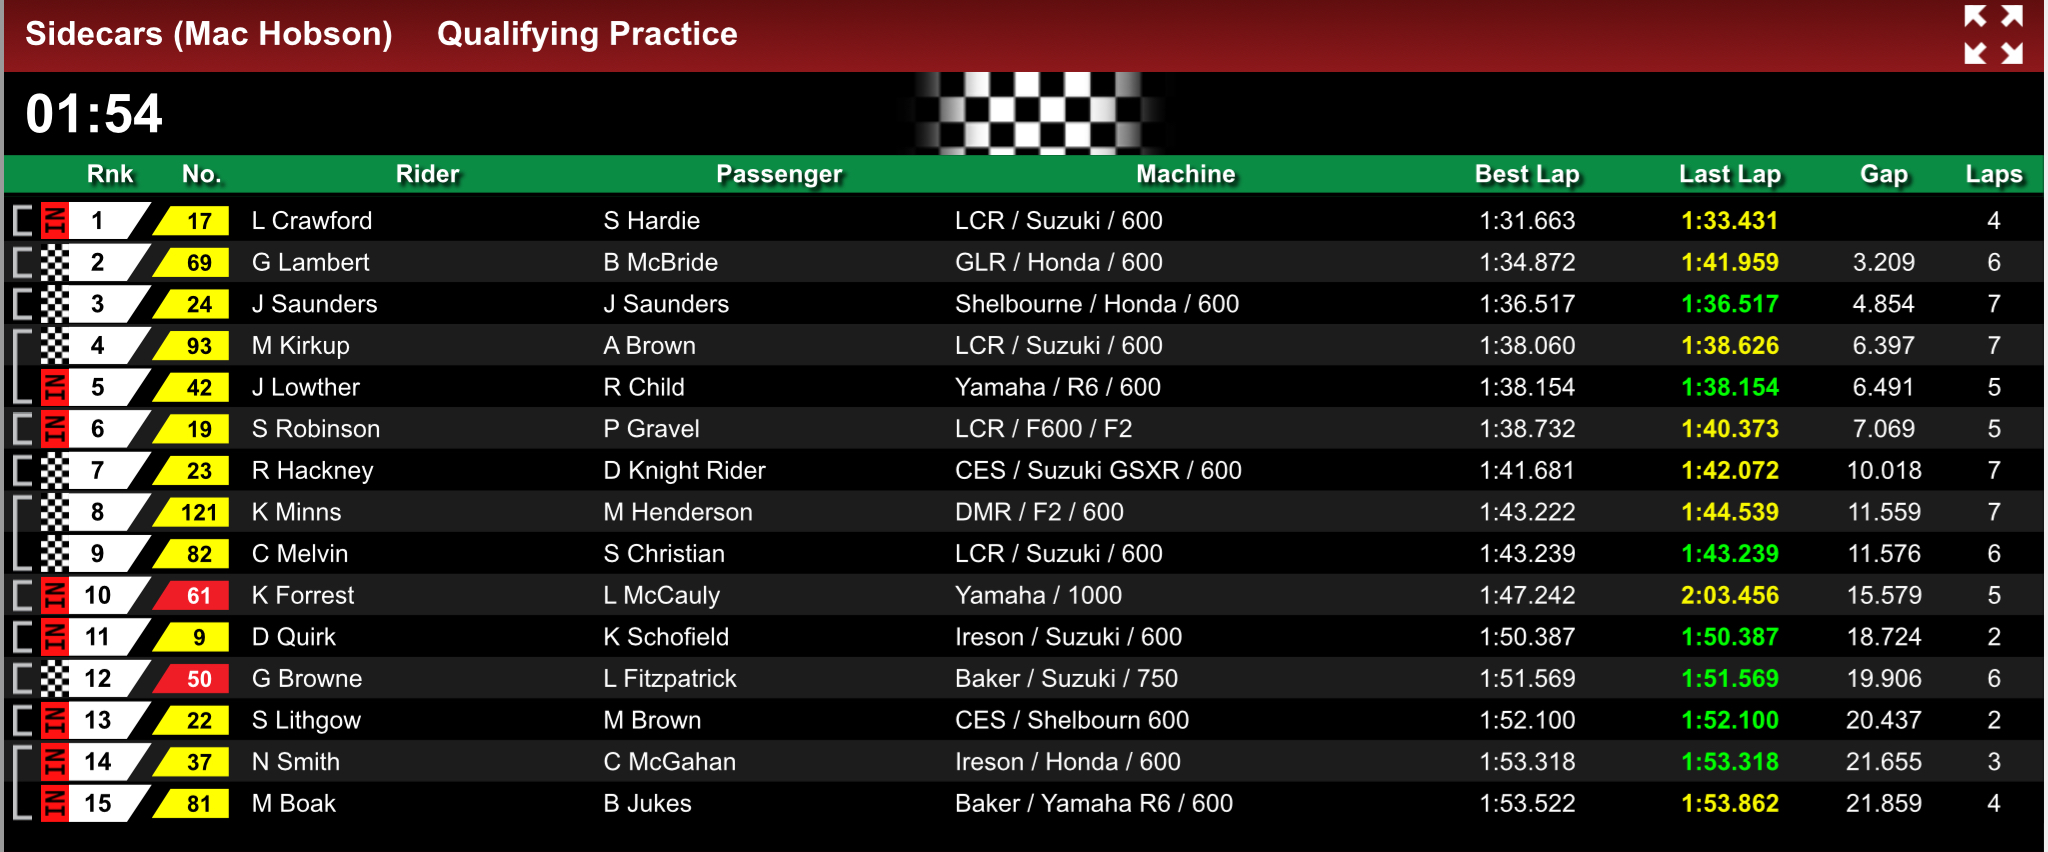2048x852 pixels.
Task: Click the red IN icon for M Boak
Action: click(55, 803)
